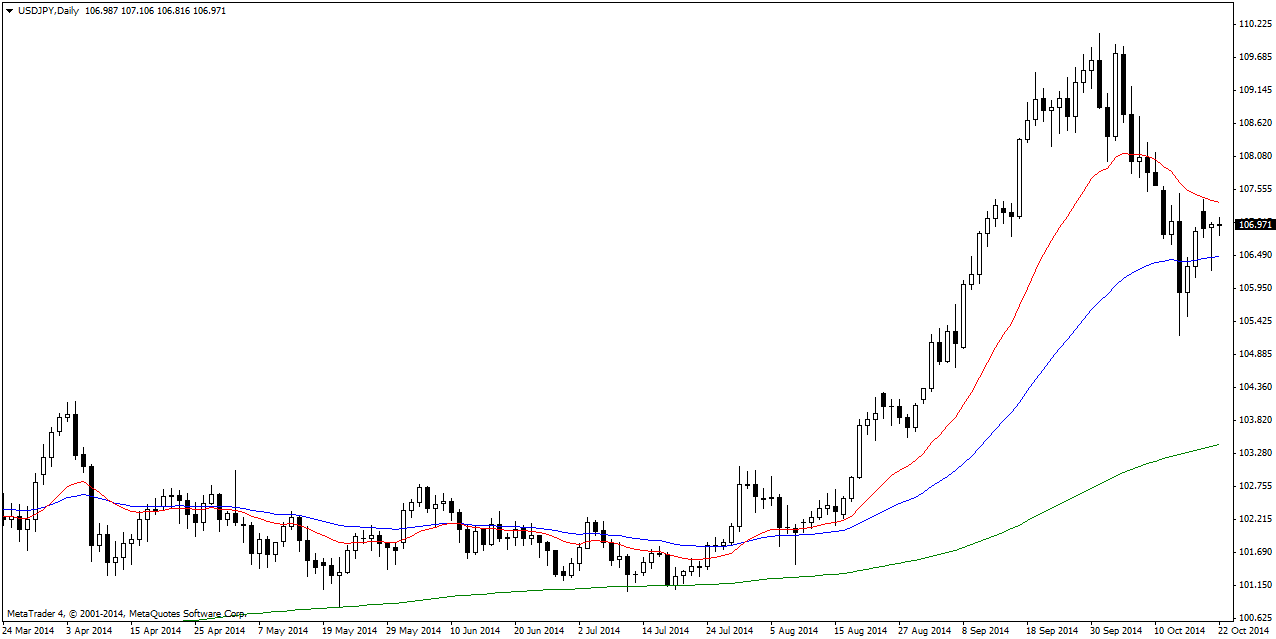Click the 19 May 2014 date label

(349, 631)
